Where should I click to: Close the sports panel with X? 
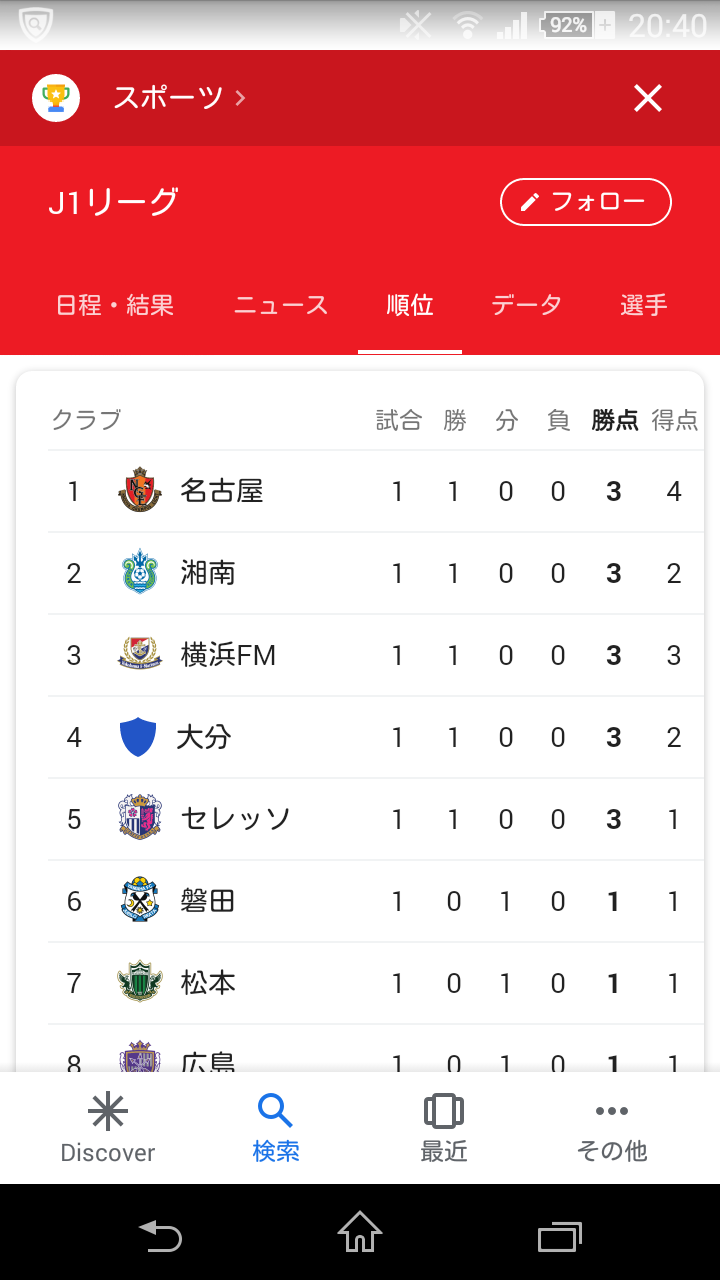[648, 98]
